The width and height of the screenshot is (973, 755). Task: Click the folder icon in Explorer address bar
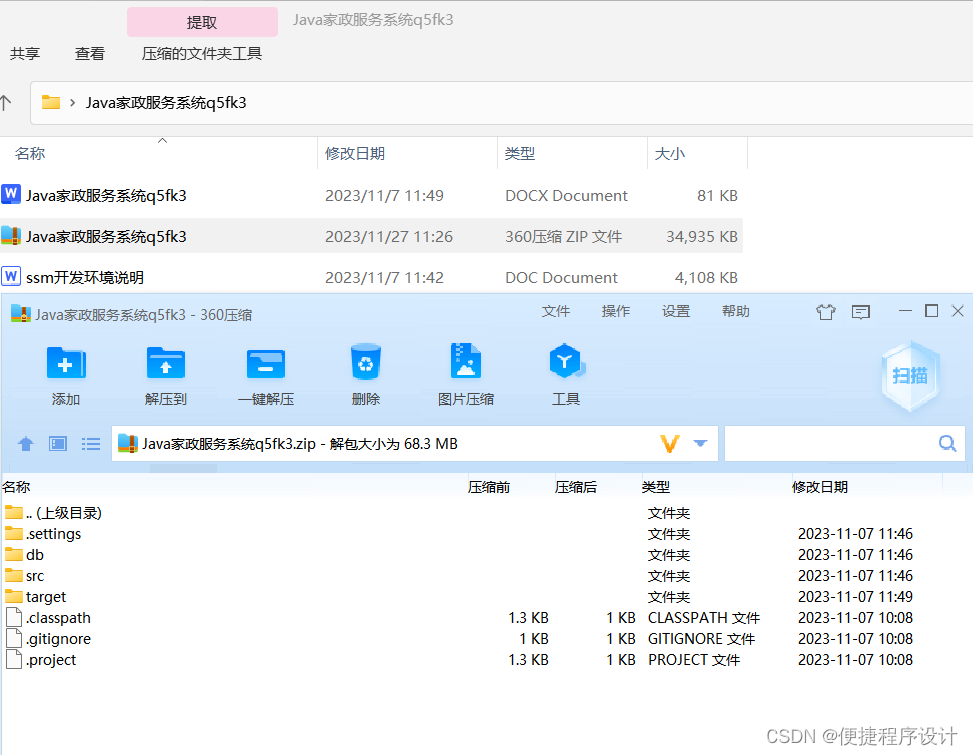click(x=51, y=102)
